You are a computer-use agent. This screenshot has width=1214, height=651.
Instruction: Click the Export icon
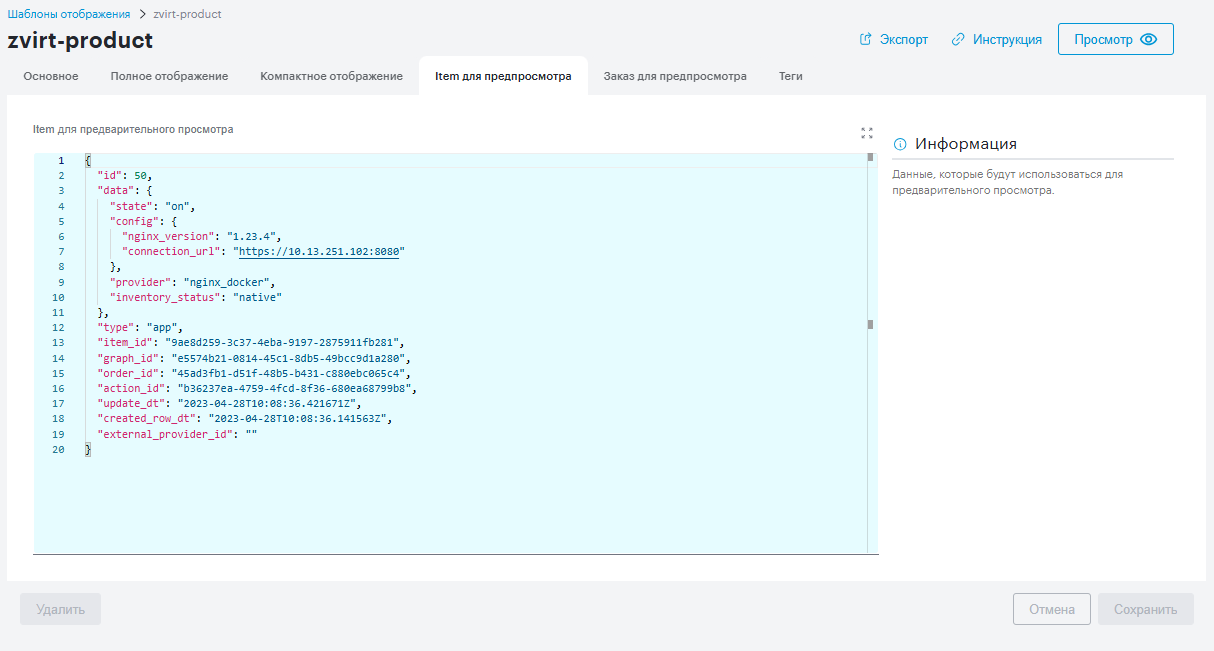866,40
